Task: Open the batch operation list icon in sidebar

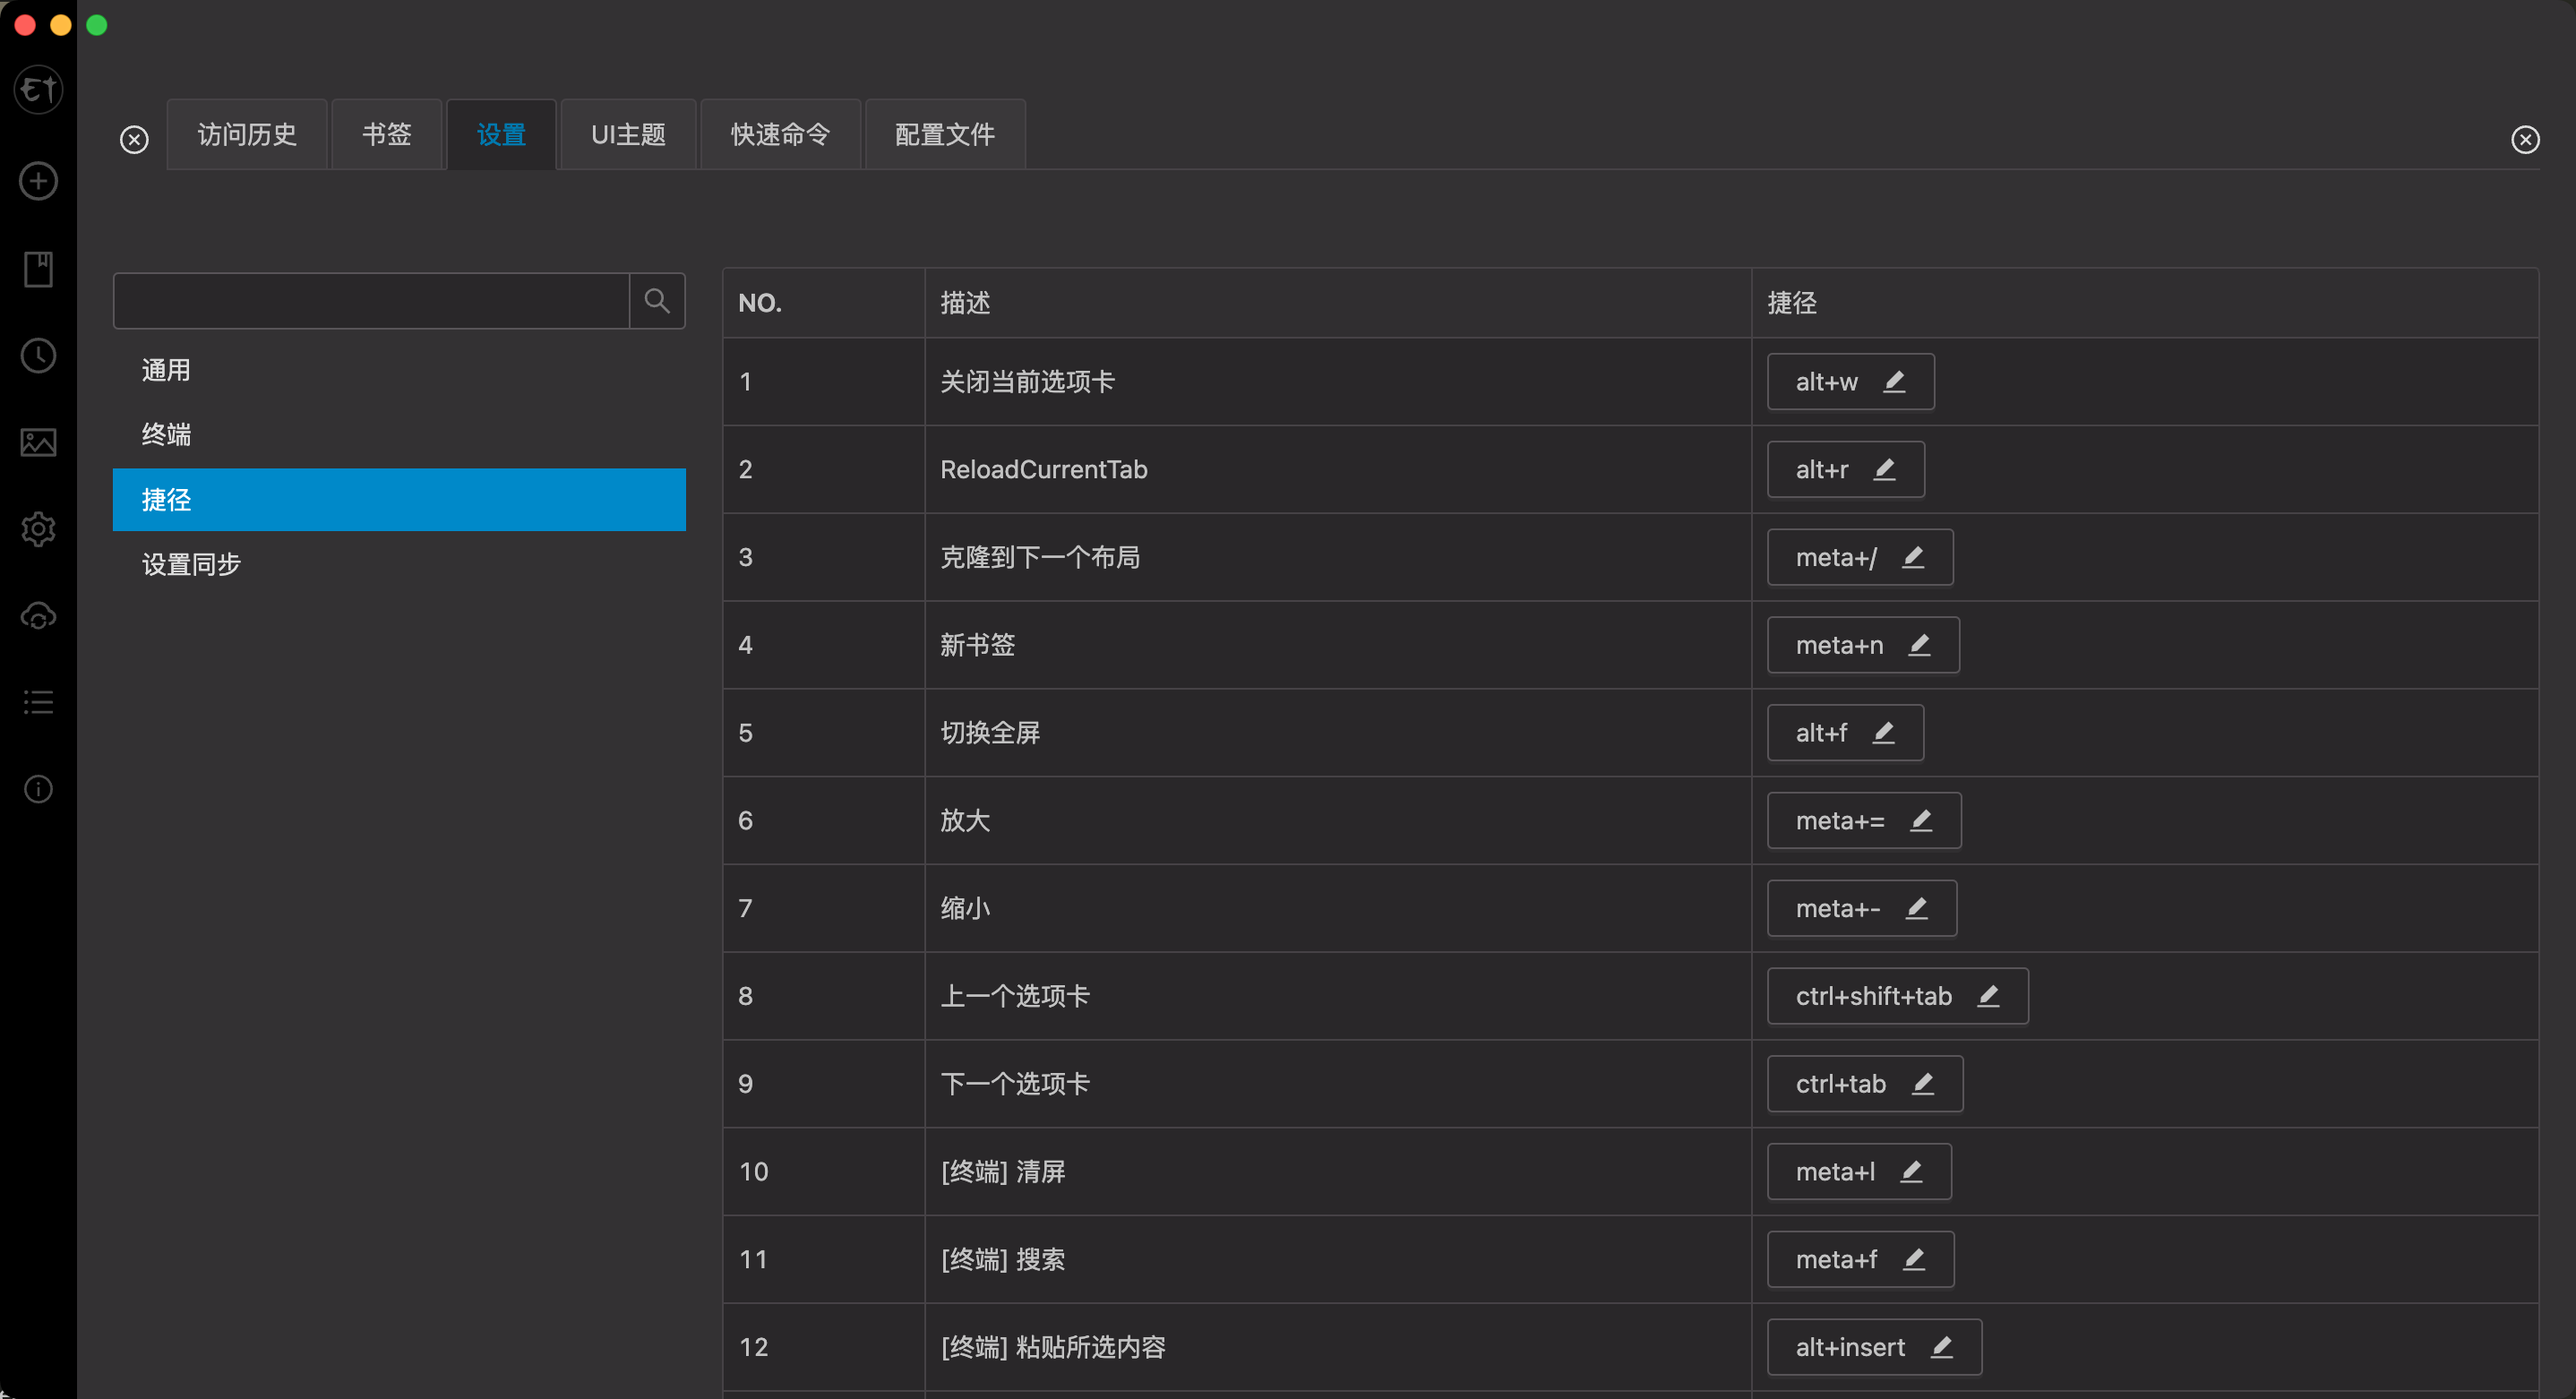Action: (38, 702)
